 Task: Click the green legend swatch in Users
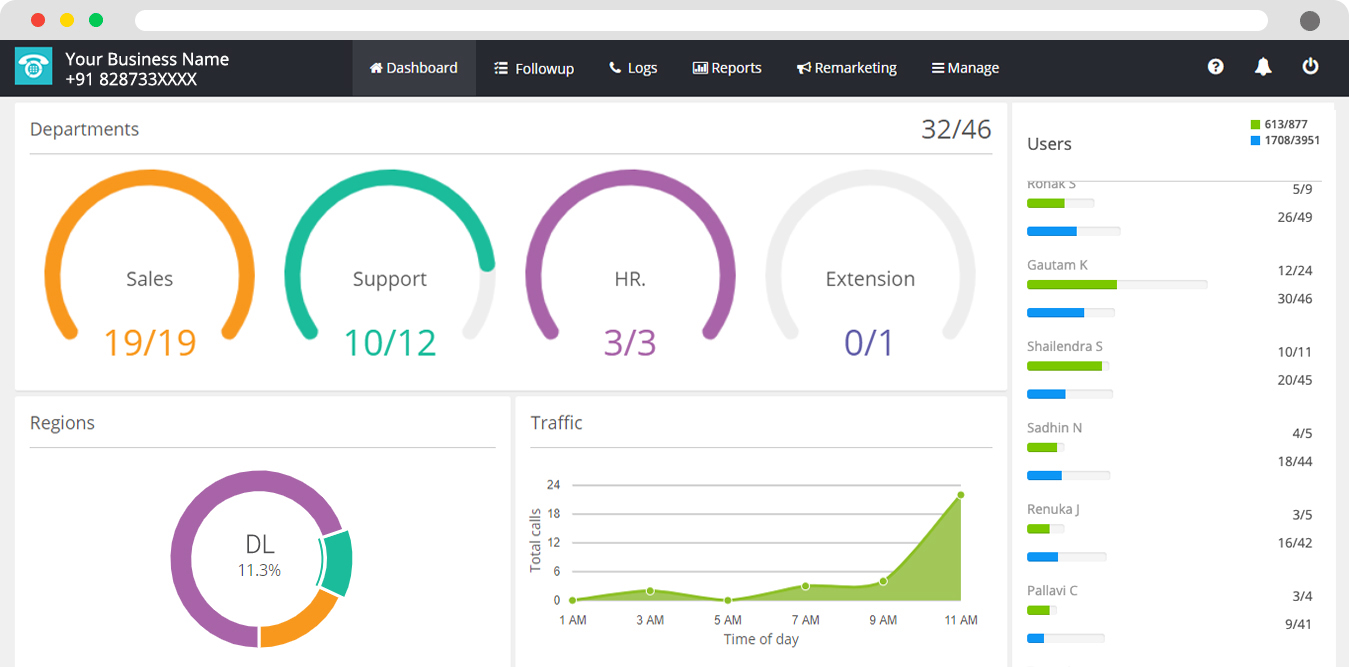(x=1255, y=125)
